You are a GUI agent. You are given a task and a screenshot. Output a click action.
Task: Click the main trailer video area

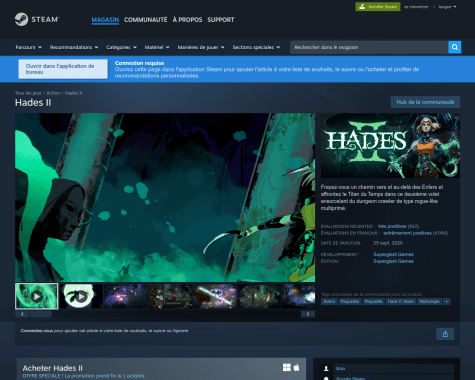[x=165, y=197]
